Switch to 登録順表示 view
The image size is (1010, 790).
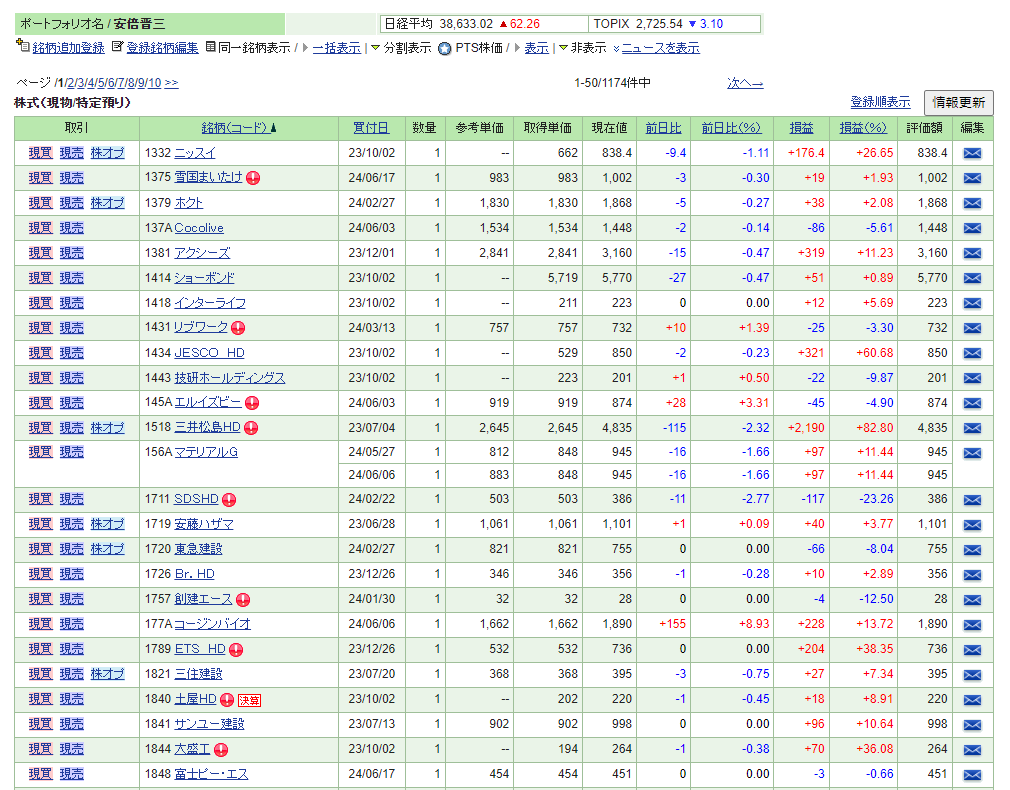coord(881,102)
